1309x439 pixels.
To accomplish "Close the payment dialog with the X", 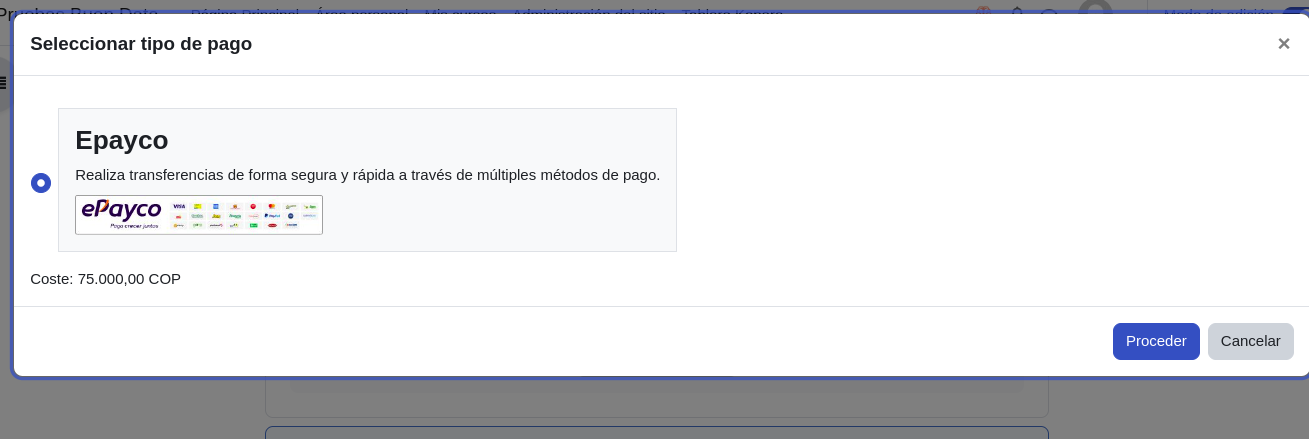I will click(1283, 44).
